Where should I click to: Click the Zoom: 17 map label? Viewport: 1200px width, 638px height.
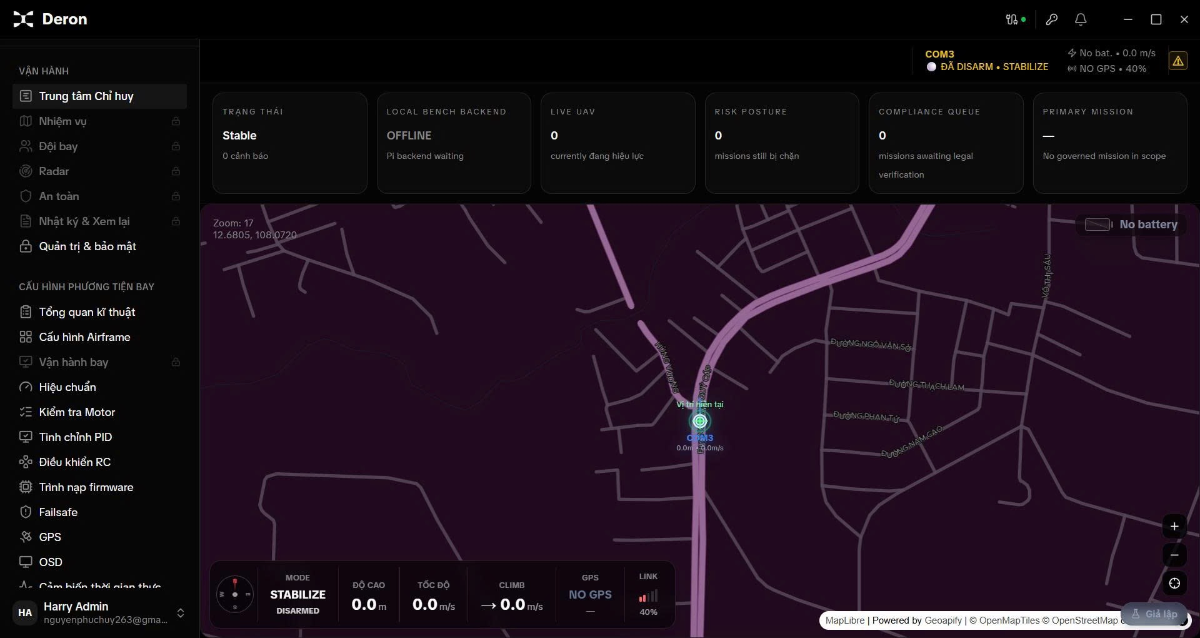tap(233, 223)
